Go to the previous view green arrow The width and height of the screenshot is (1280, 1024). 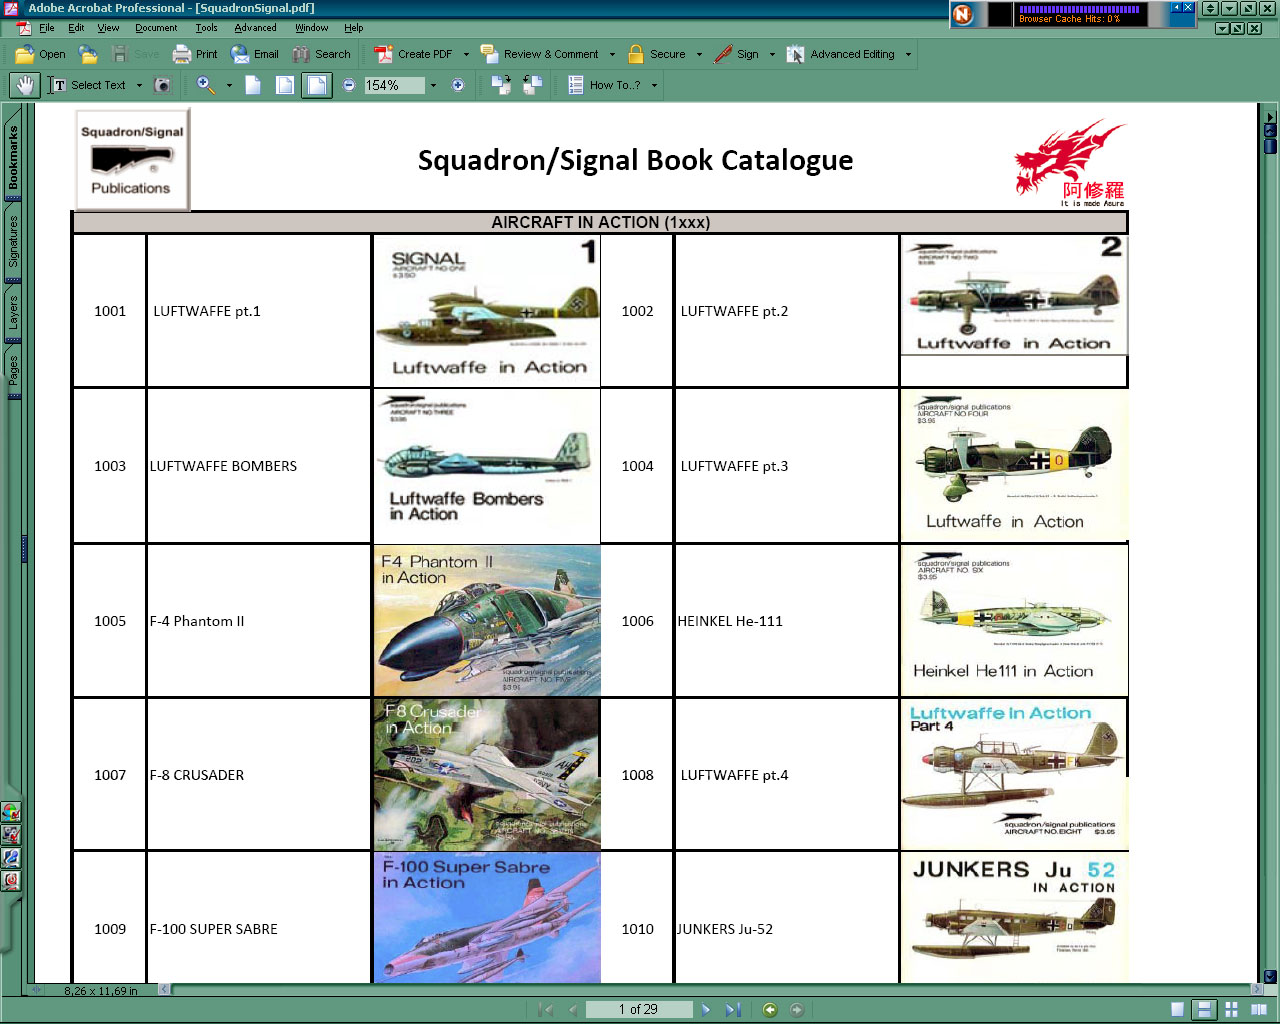[x=769, y=1010]
